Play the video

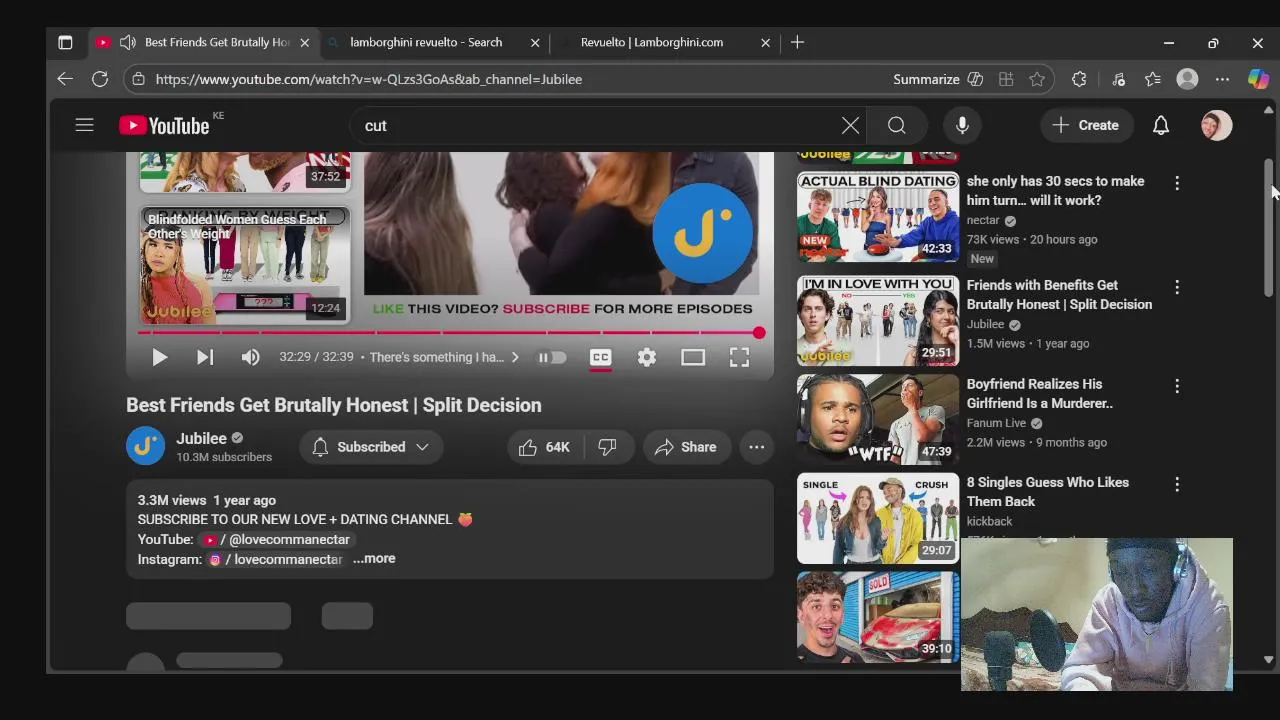click(x=159, y=357)
